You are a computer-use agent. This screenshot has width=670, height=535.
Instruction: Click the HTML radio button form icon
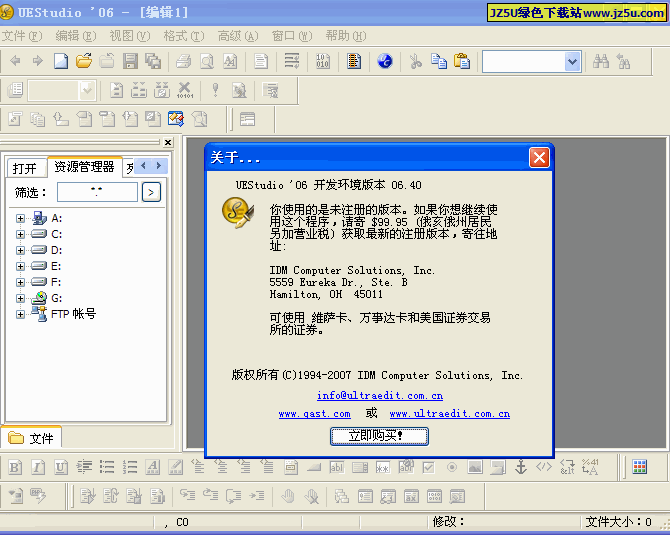coord(452,467)
